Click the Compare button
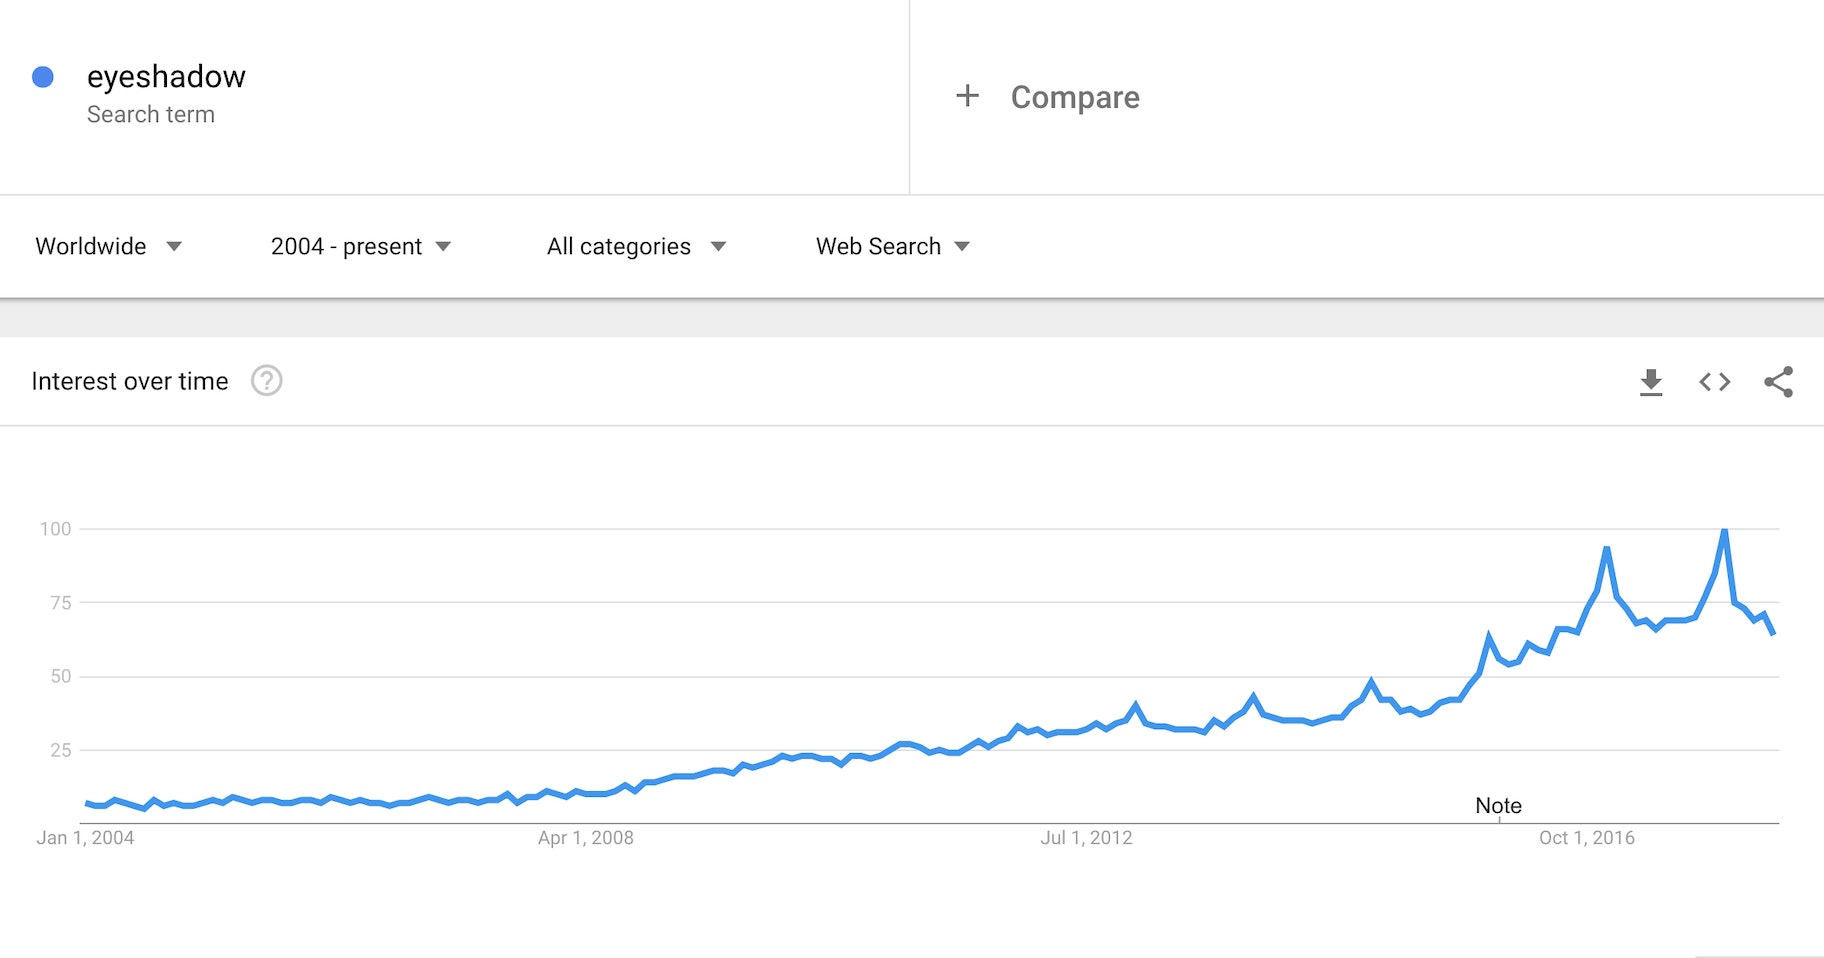 point(1075,96)
